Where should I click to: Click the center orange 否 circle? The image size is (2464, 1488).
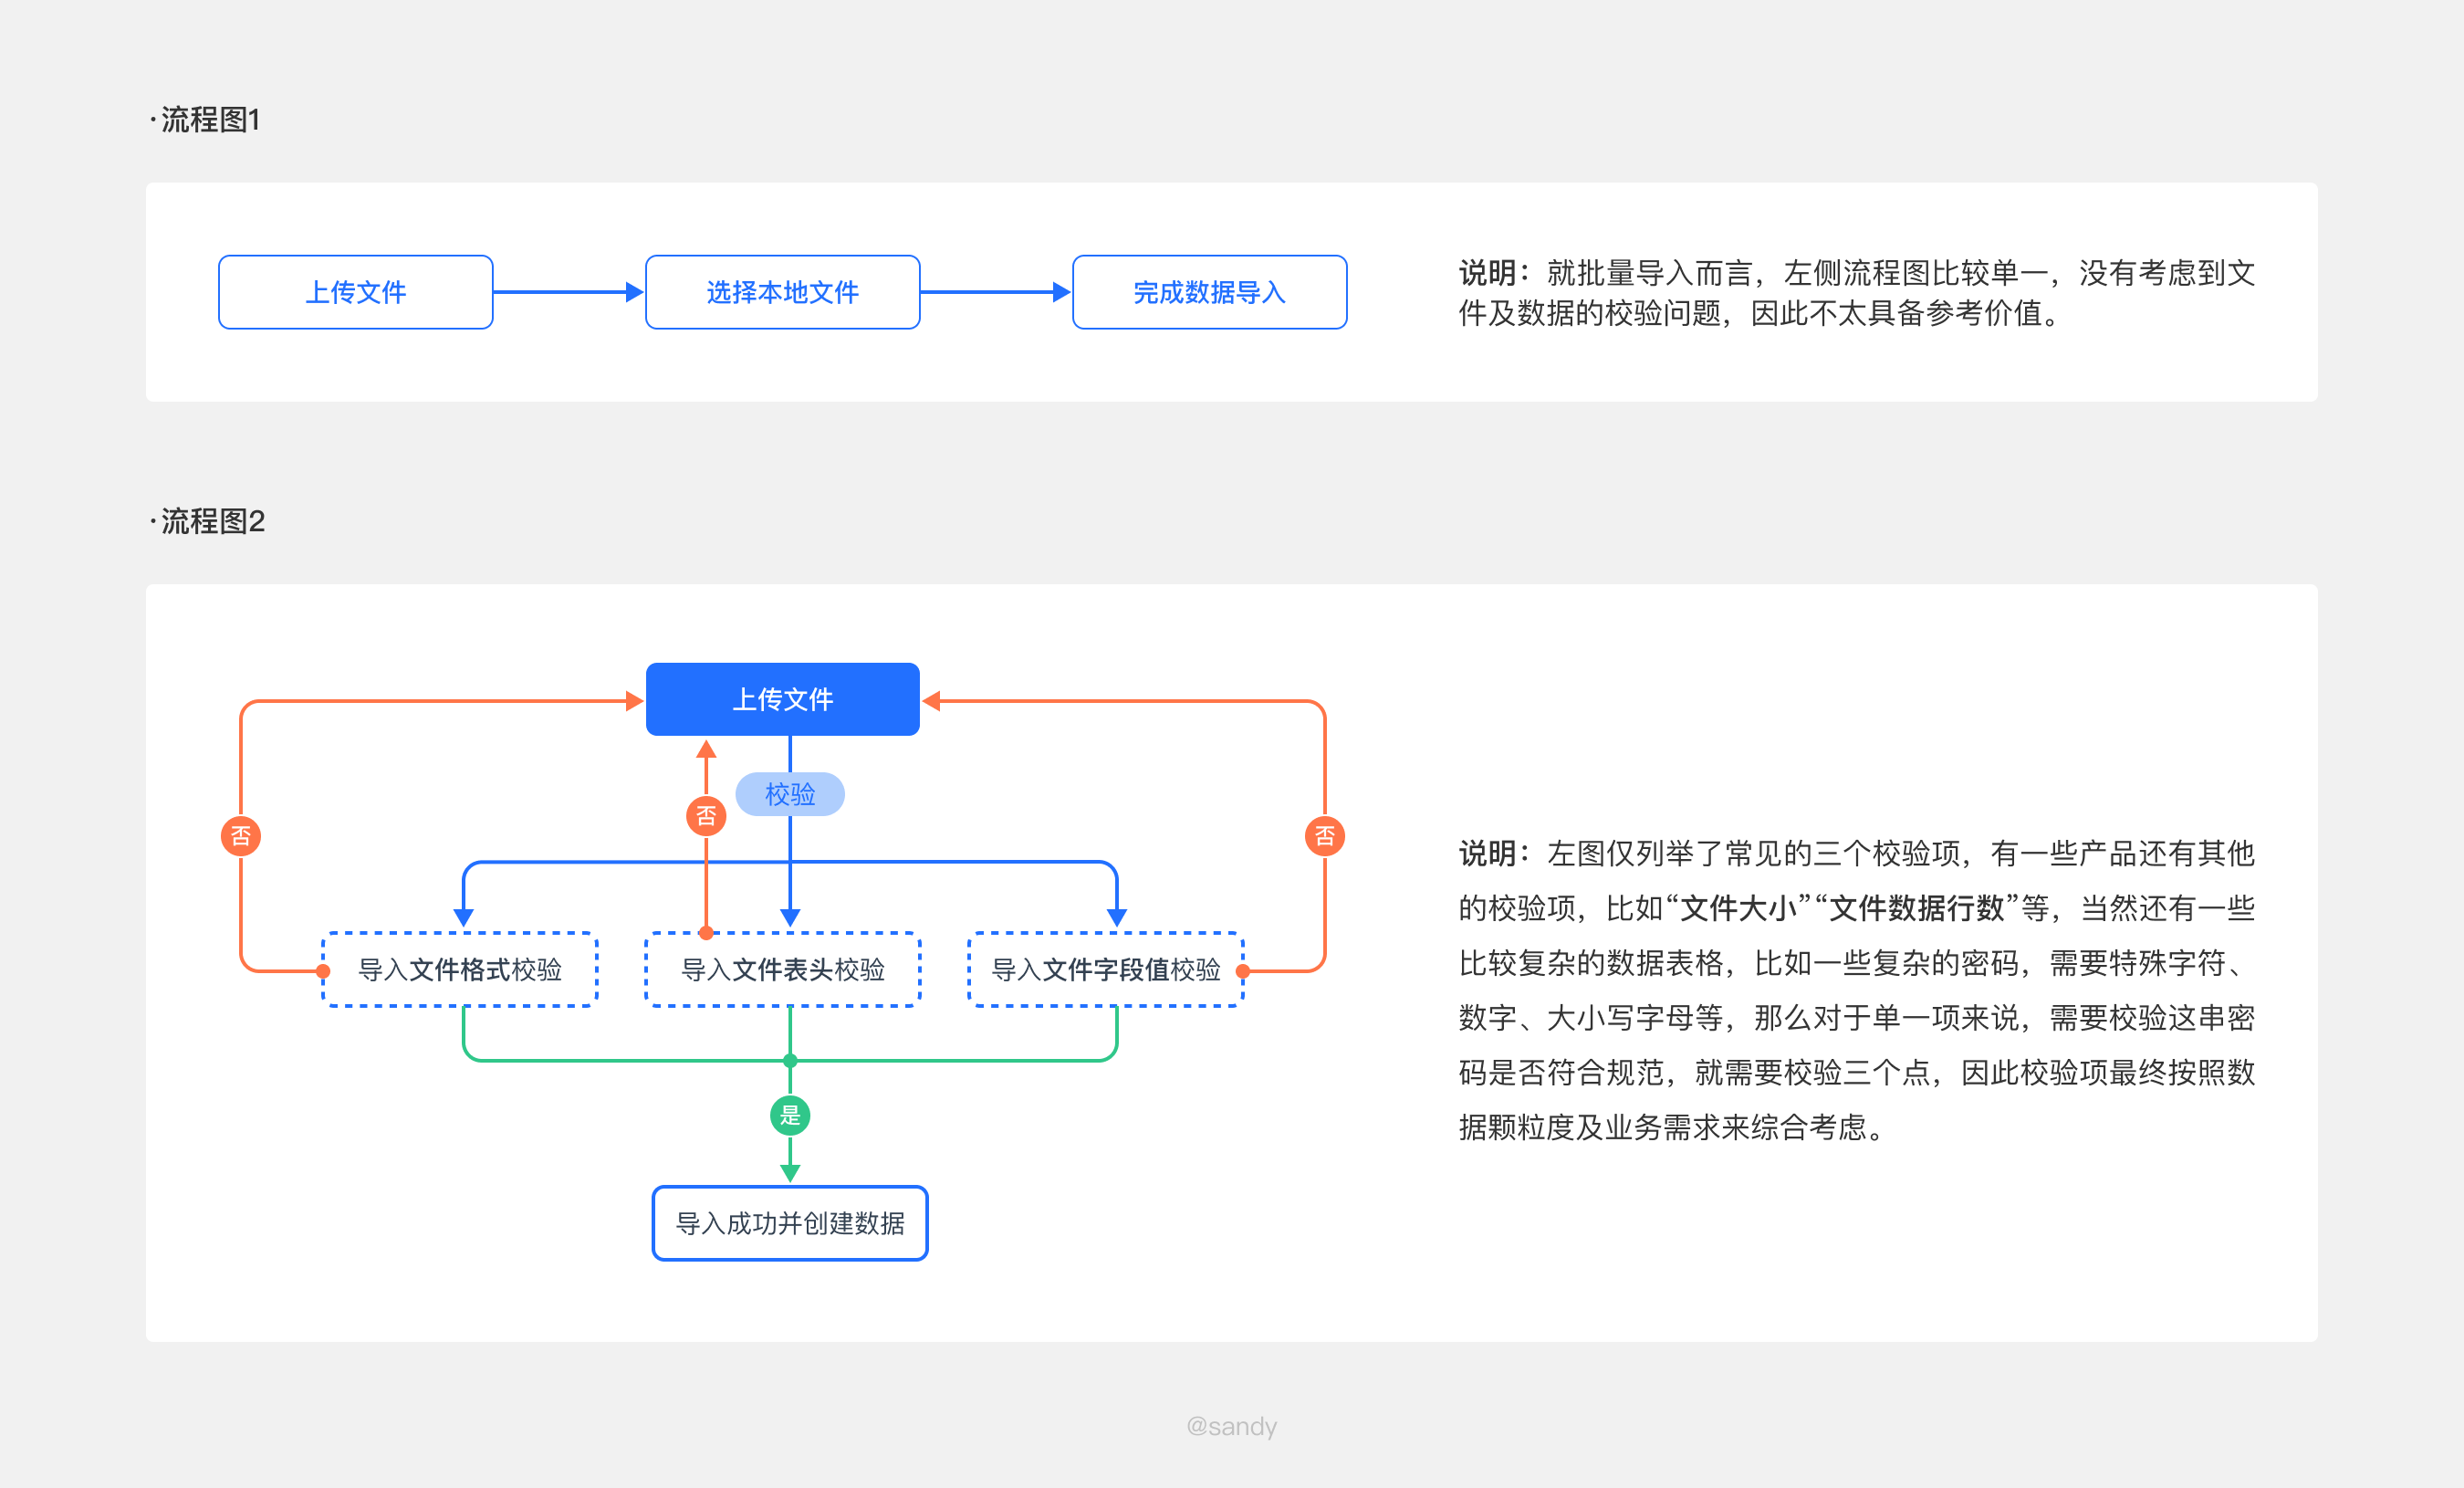706,816
